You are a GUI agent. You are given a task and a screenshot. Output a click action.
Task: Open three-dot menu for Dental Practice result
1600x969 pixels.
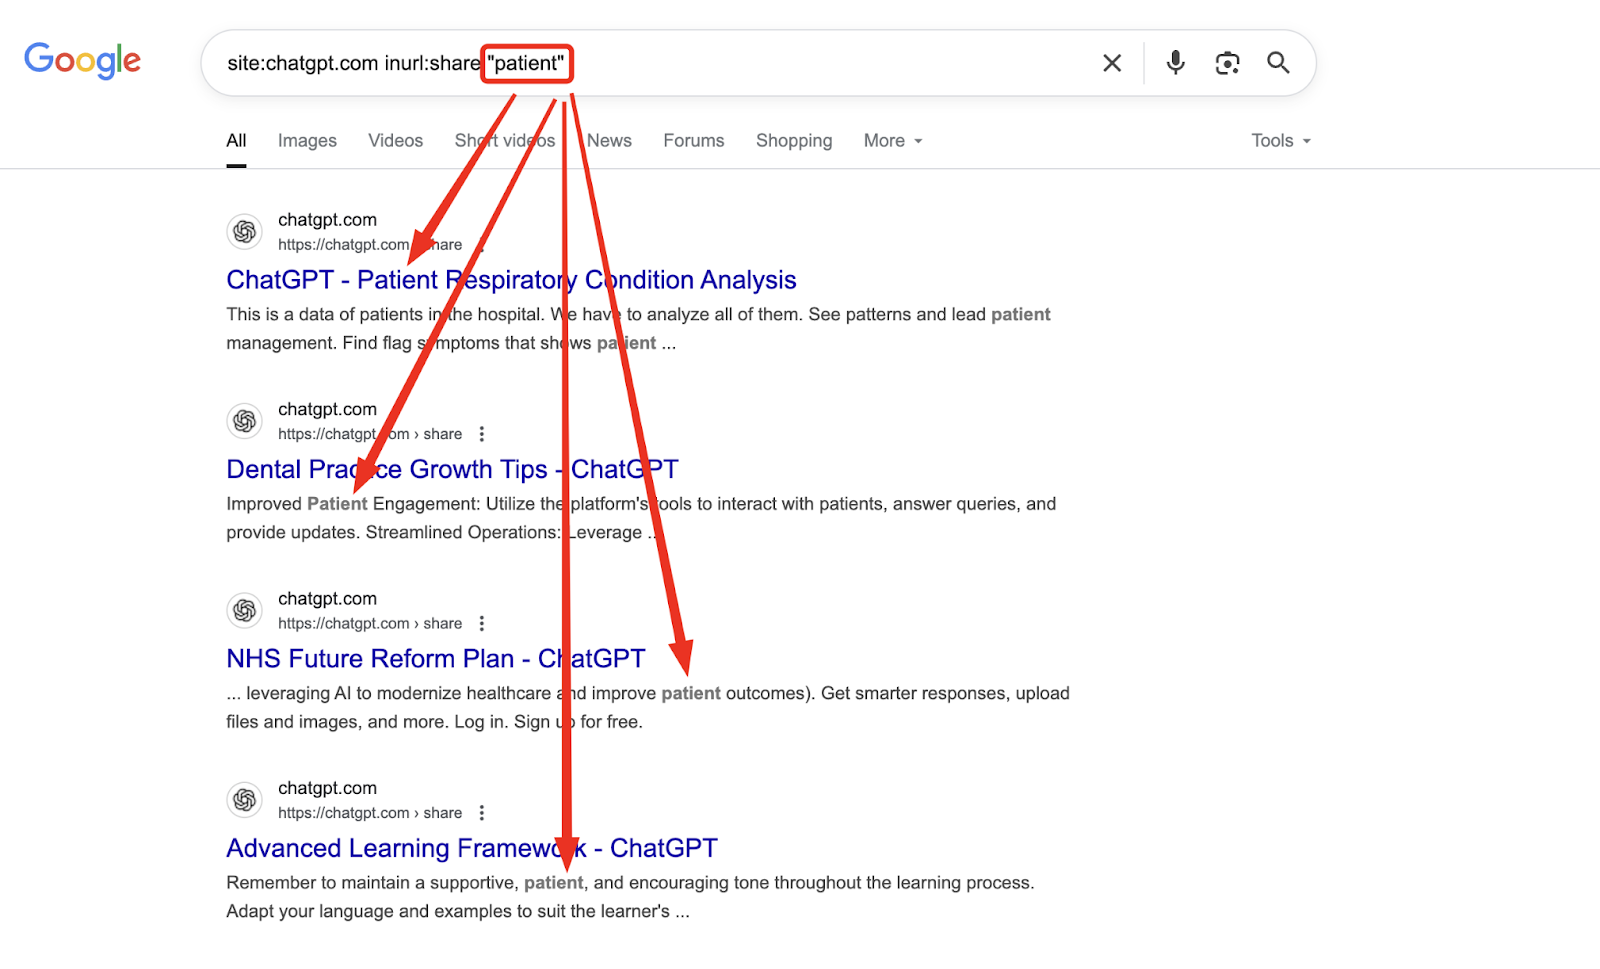tap(482, 434)
